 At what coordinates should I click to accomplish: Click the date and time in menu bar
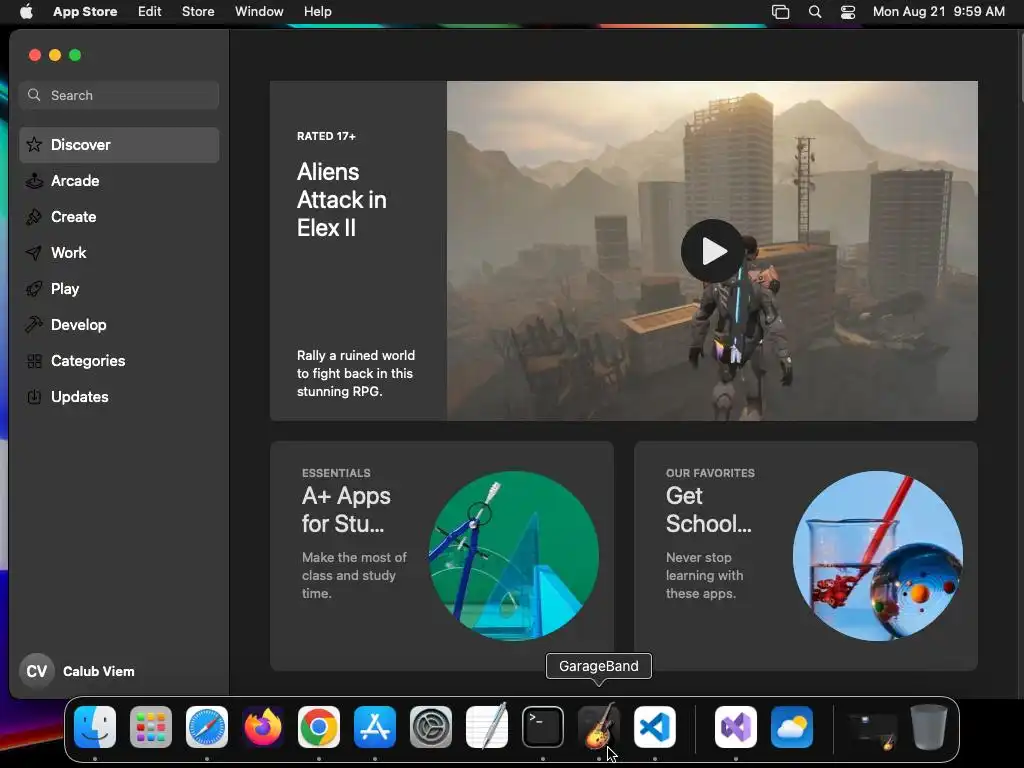[x=938, y=12]
